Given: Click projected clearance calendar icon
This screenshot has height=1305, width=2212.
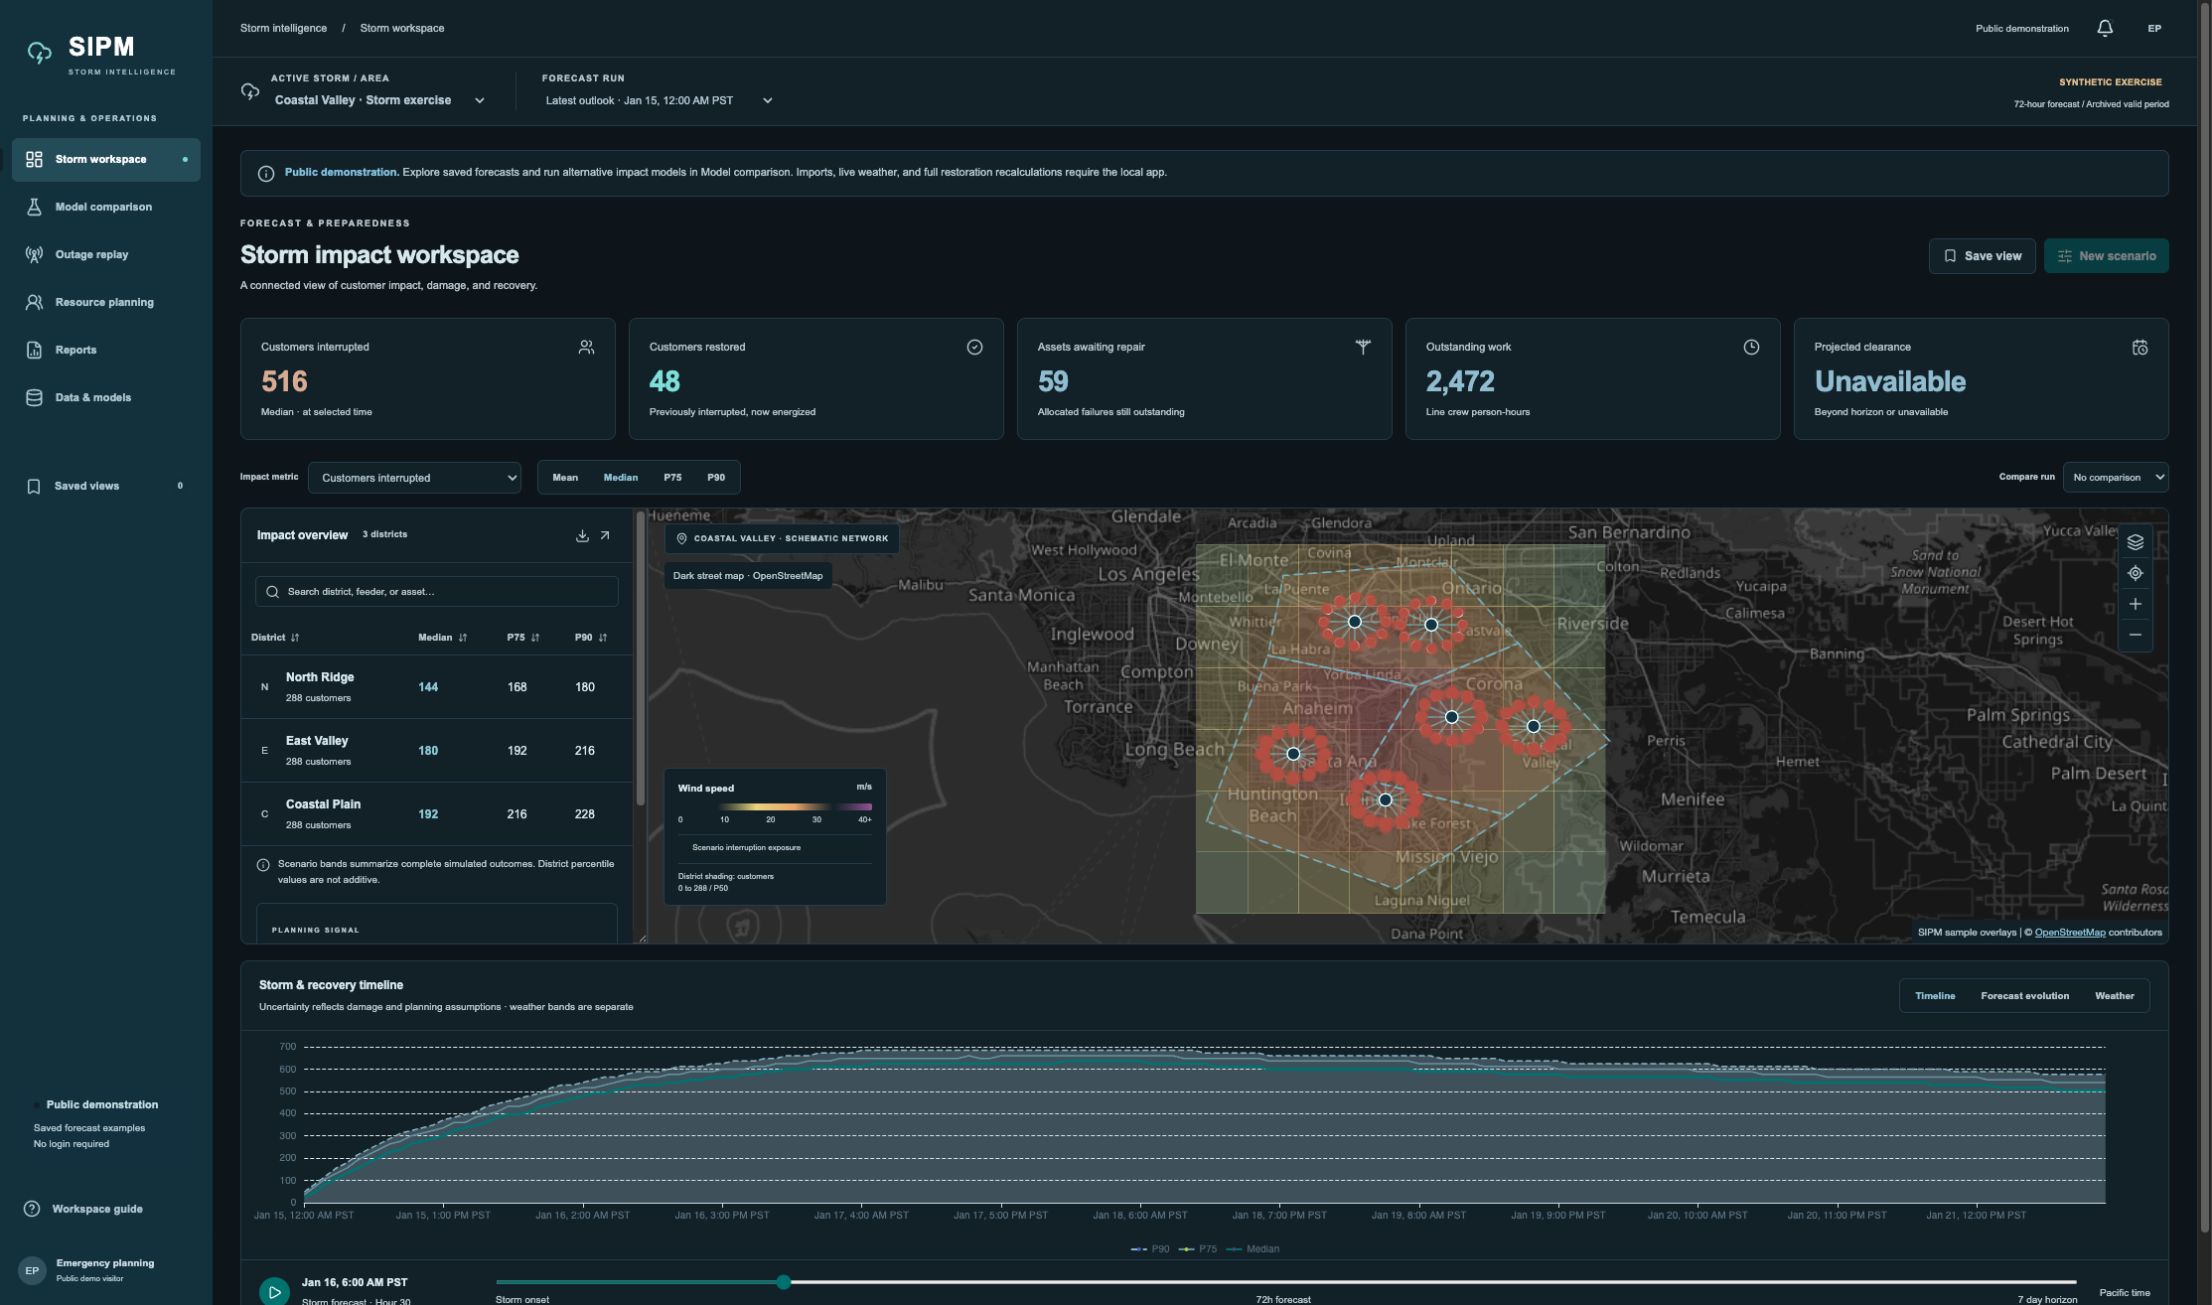Looking at the screenshot, I should pos(2139,347).
